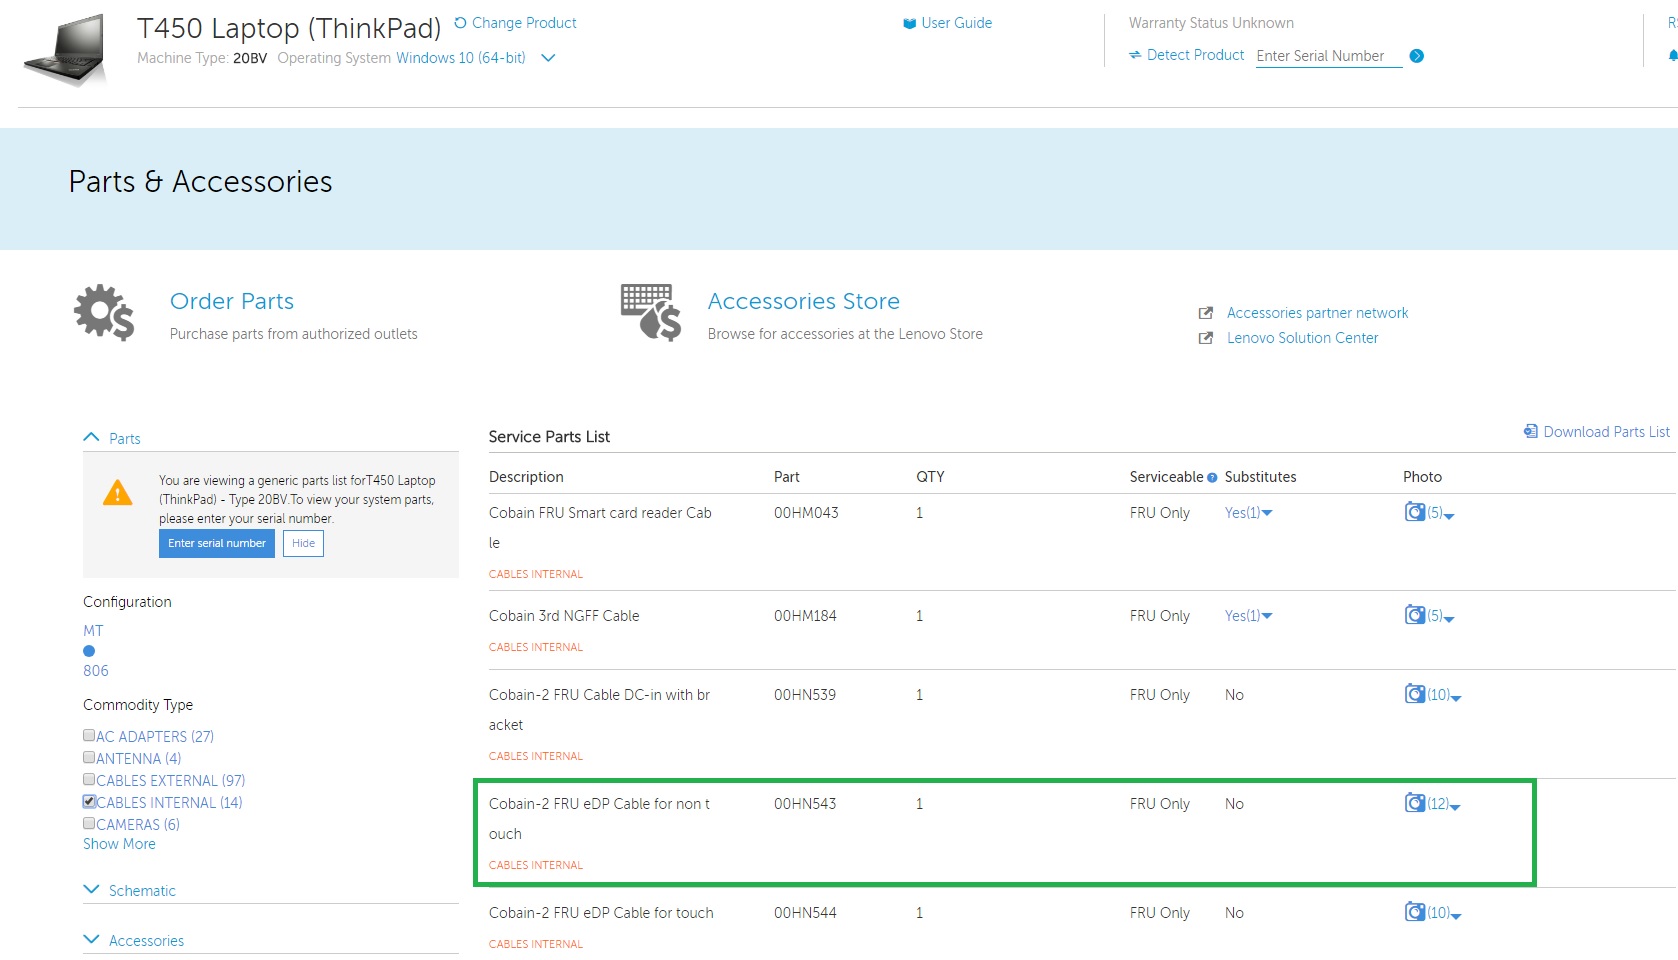Click the User Guide book icon
The image size is (1678, 960).
tap(909, 24)
